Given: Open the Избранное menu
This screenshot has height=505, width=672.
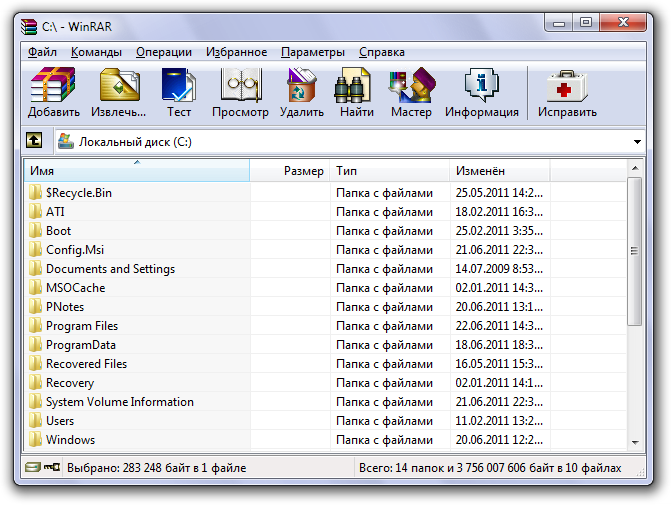Looking at the screenshot, I should coord(236,52).
